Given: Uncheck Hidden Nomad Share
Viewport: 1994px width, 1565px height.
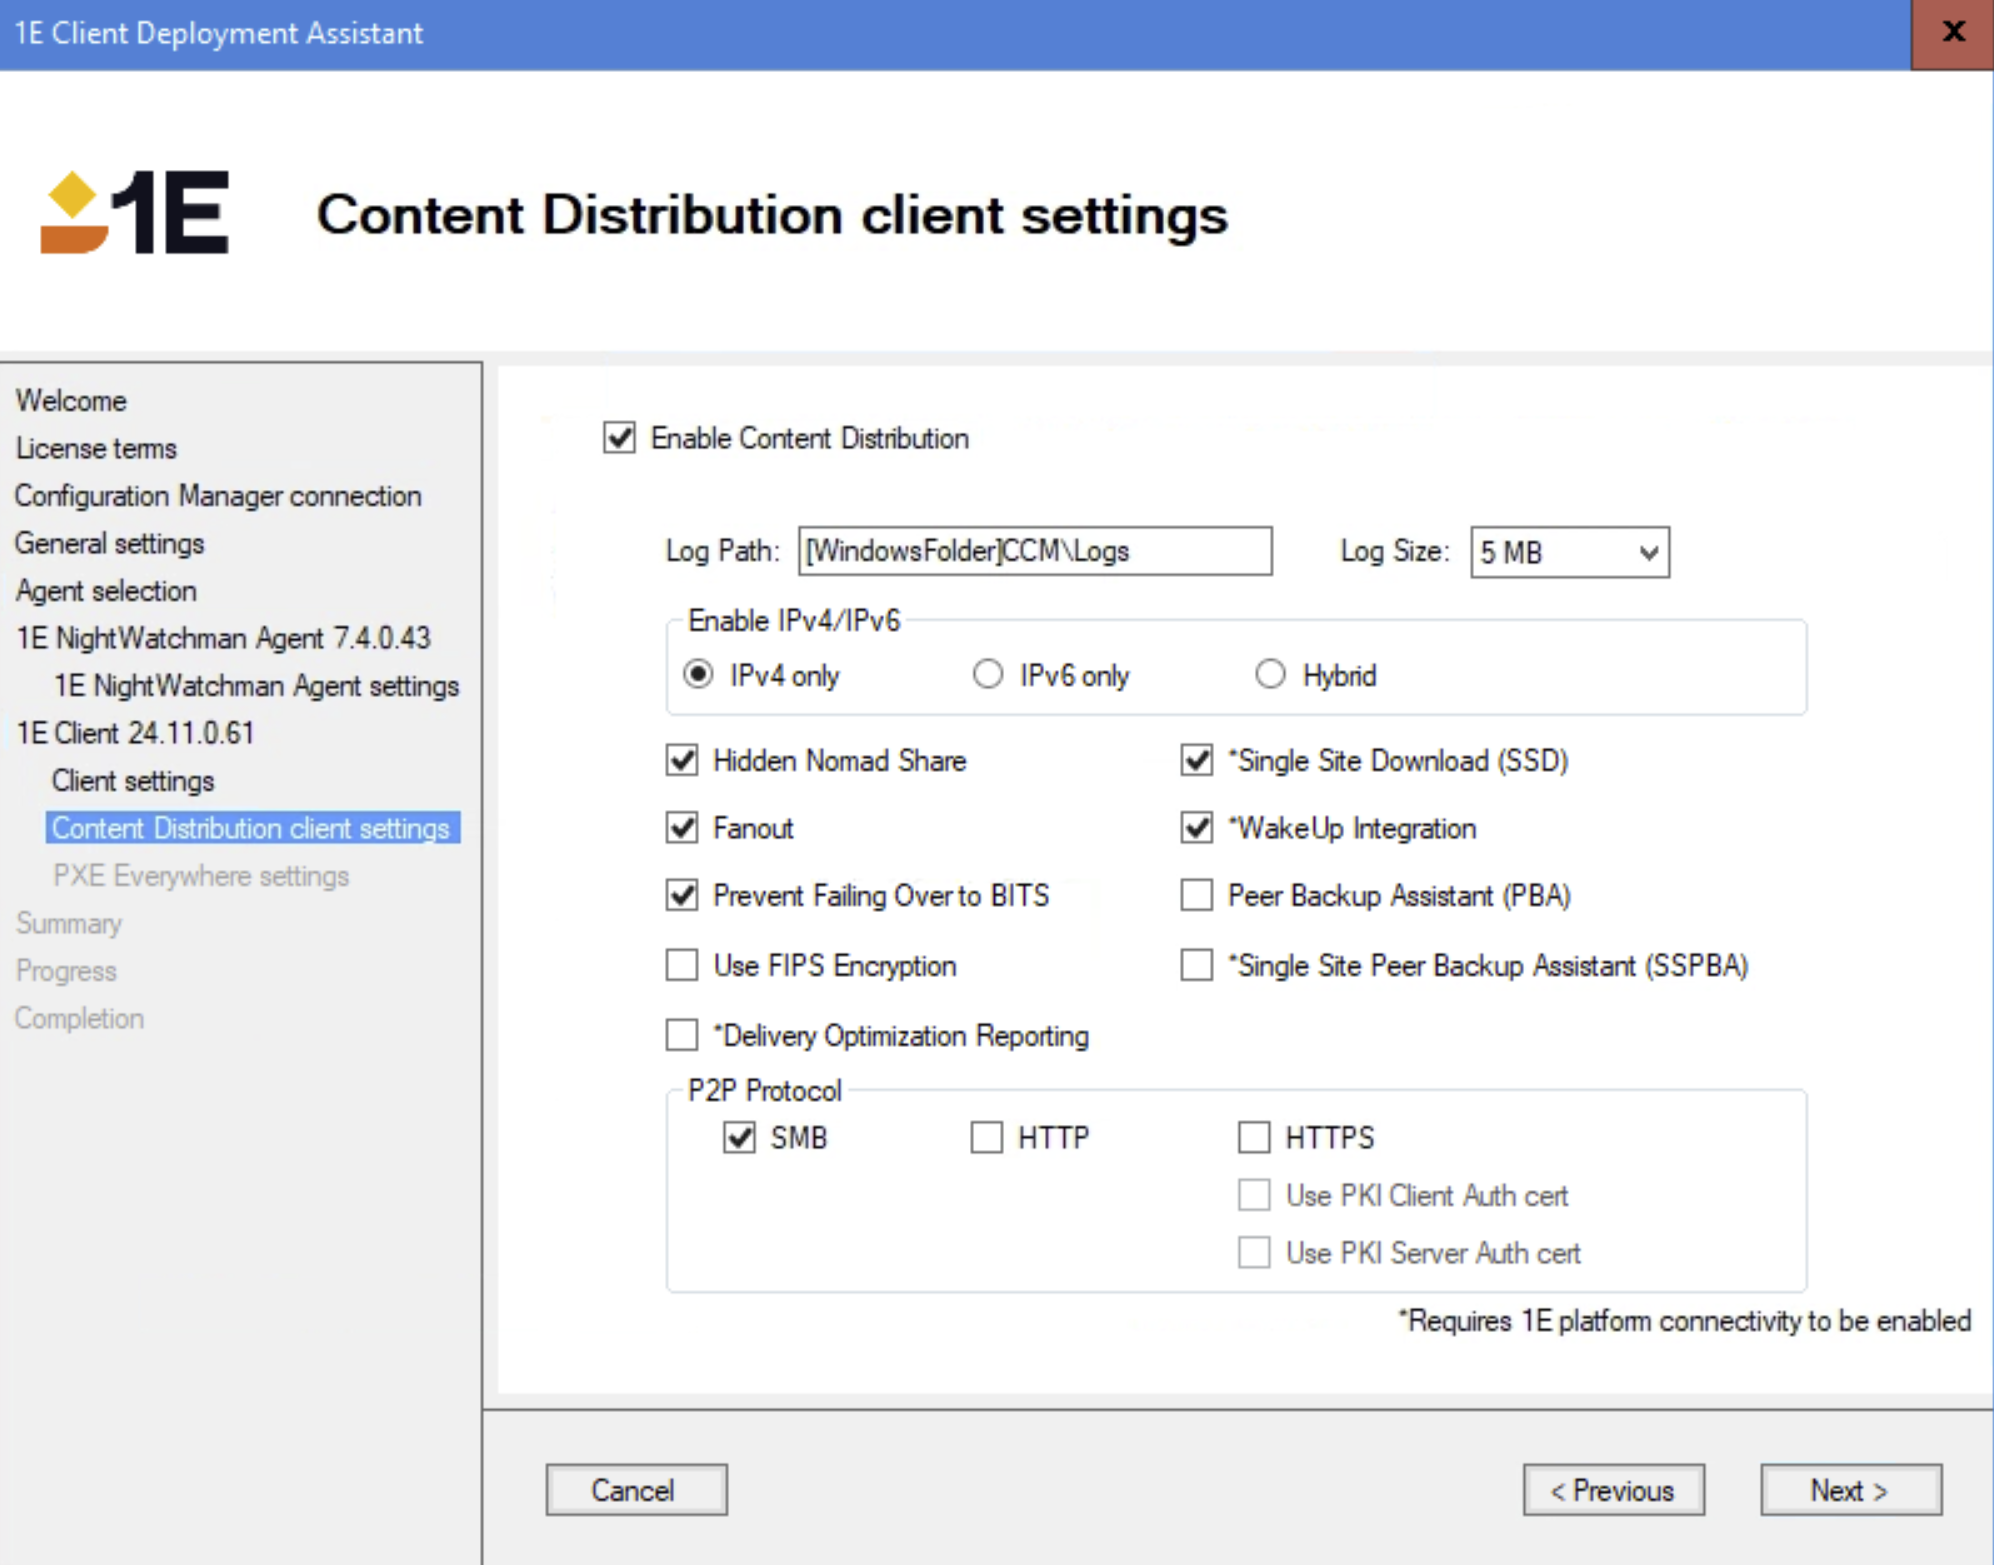Looking at the screenshot, I should click(682, 760).
